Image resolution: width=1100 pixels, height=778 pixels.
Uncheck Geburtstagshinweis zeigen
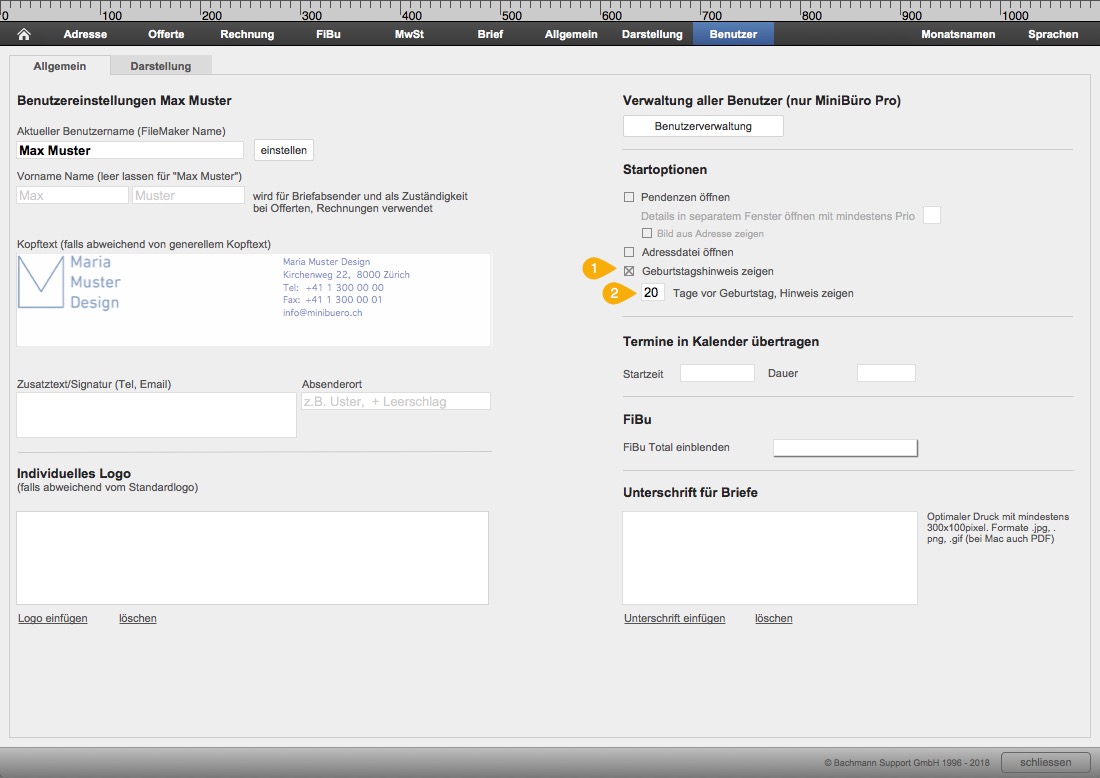click(629, 271)
